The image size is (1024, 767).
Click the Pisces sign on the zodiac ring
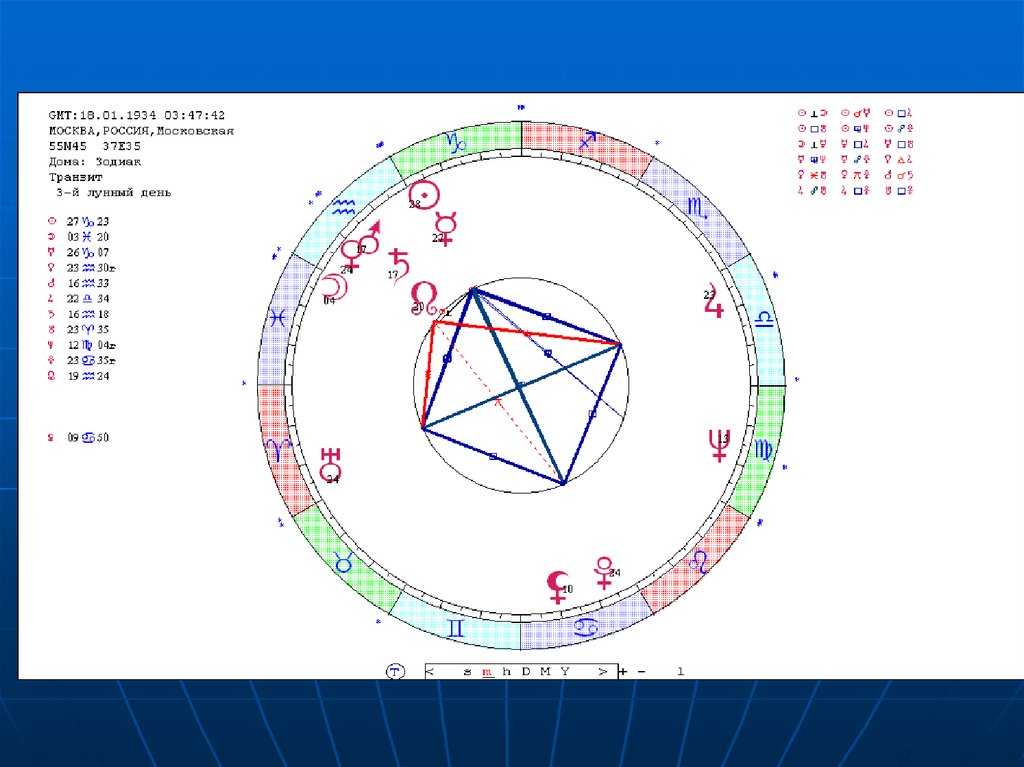[278, 319]
